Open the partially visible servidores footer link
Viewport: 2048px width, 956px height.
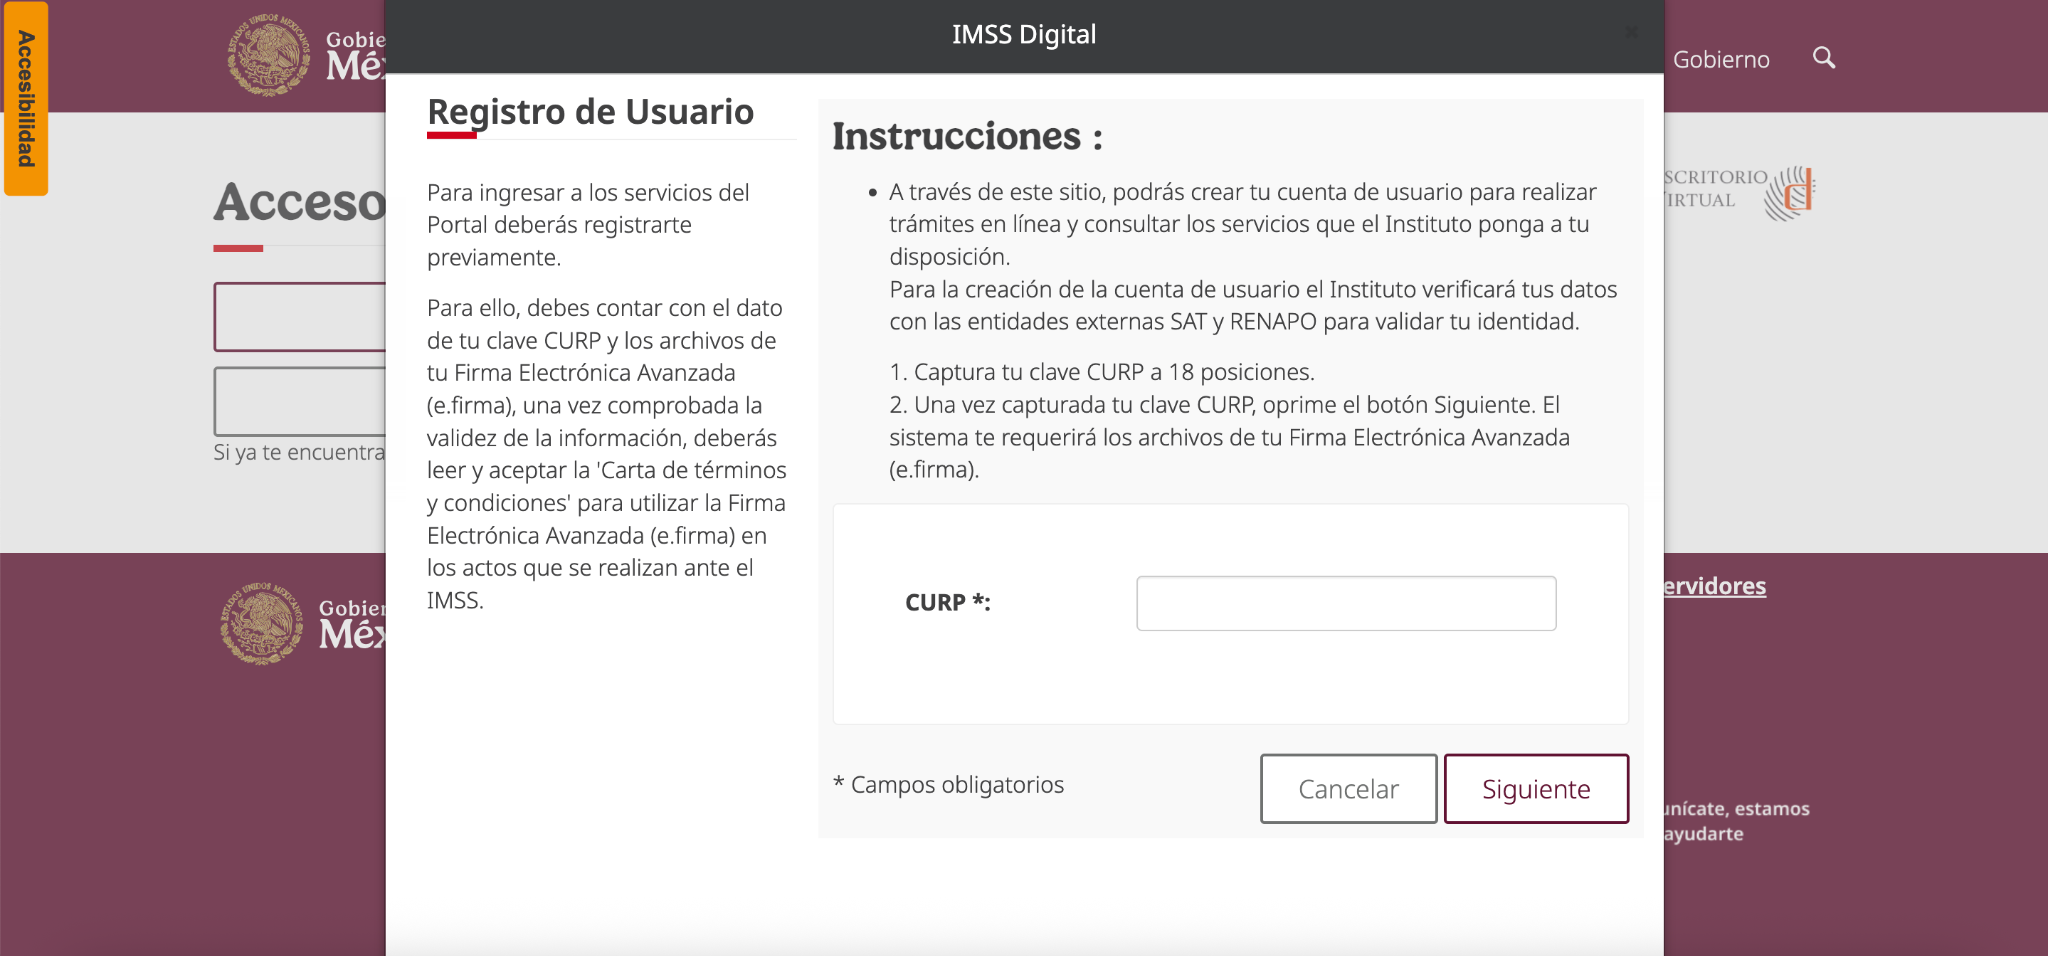click(x=1714, y=586)
